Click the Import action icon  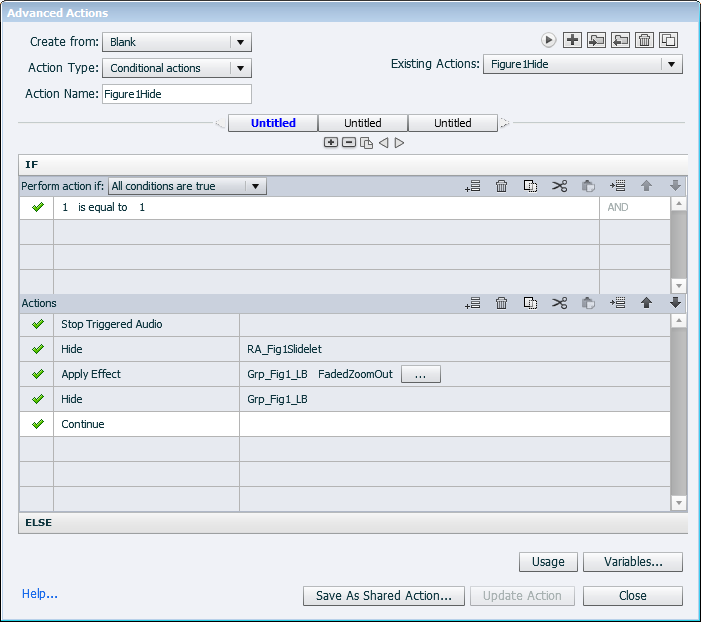click(x=597, y=40)
